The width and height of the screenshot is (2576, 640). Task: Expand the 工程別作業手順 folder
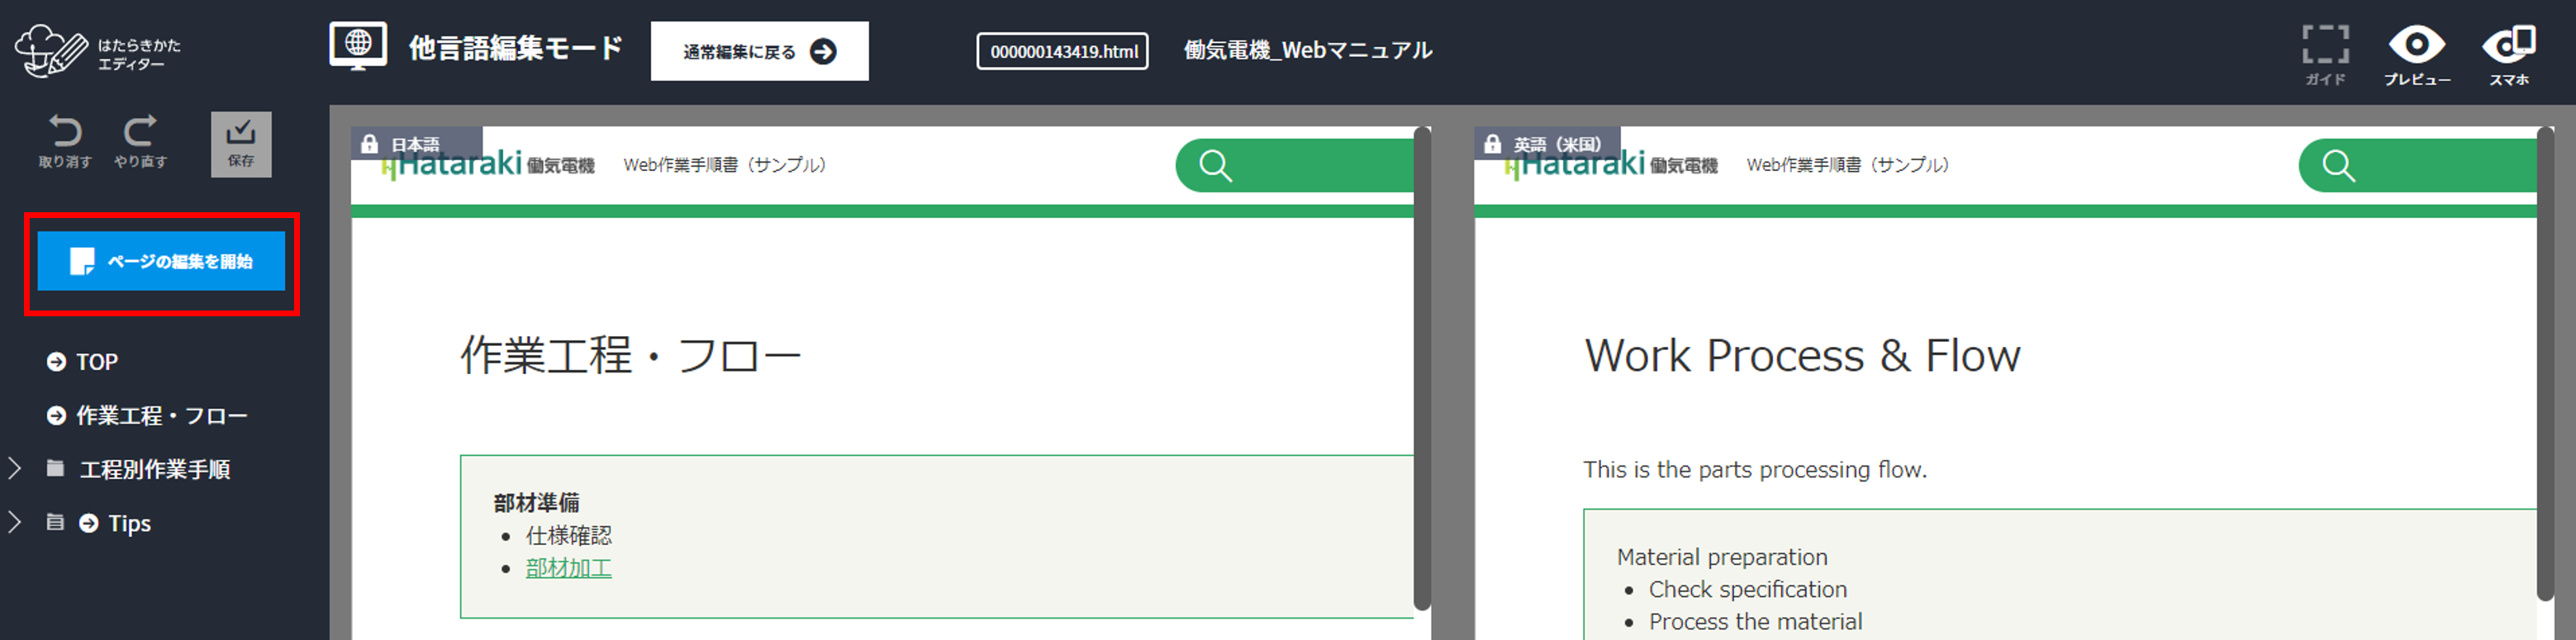[15, 469]
